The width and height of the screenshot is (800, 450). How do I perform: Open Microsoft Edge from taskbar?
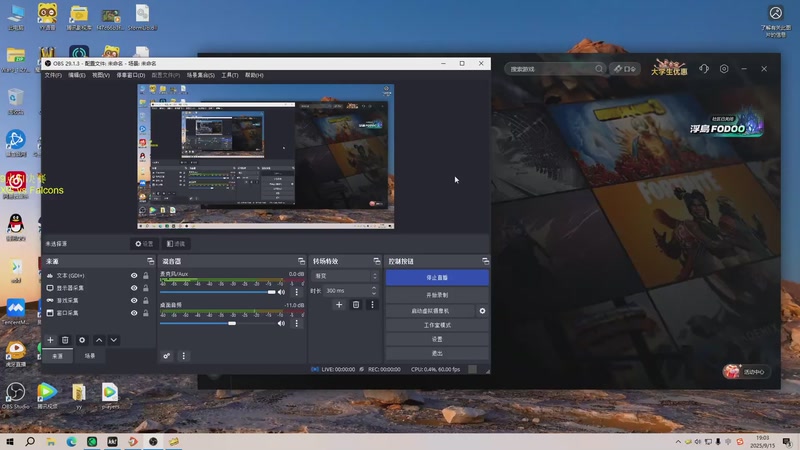pyautogui.click(x=71, y=442)
